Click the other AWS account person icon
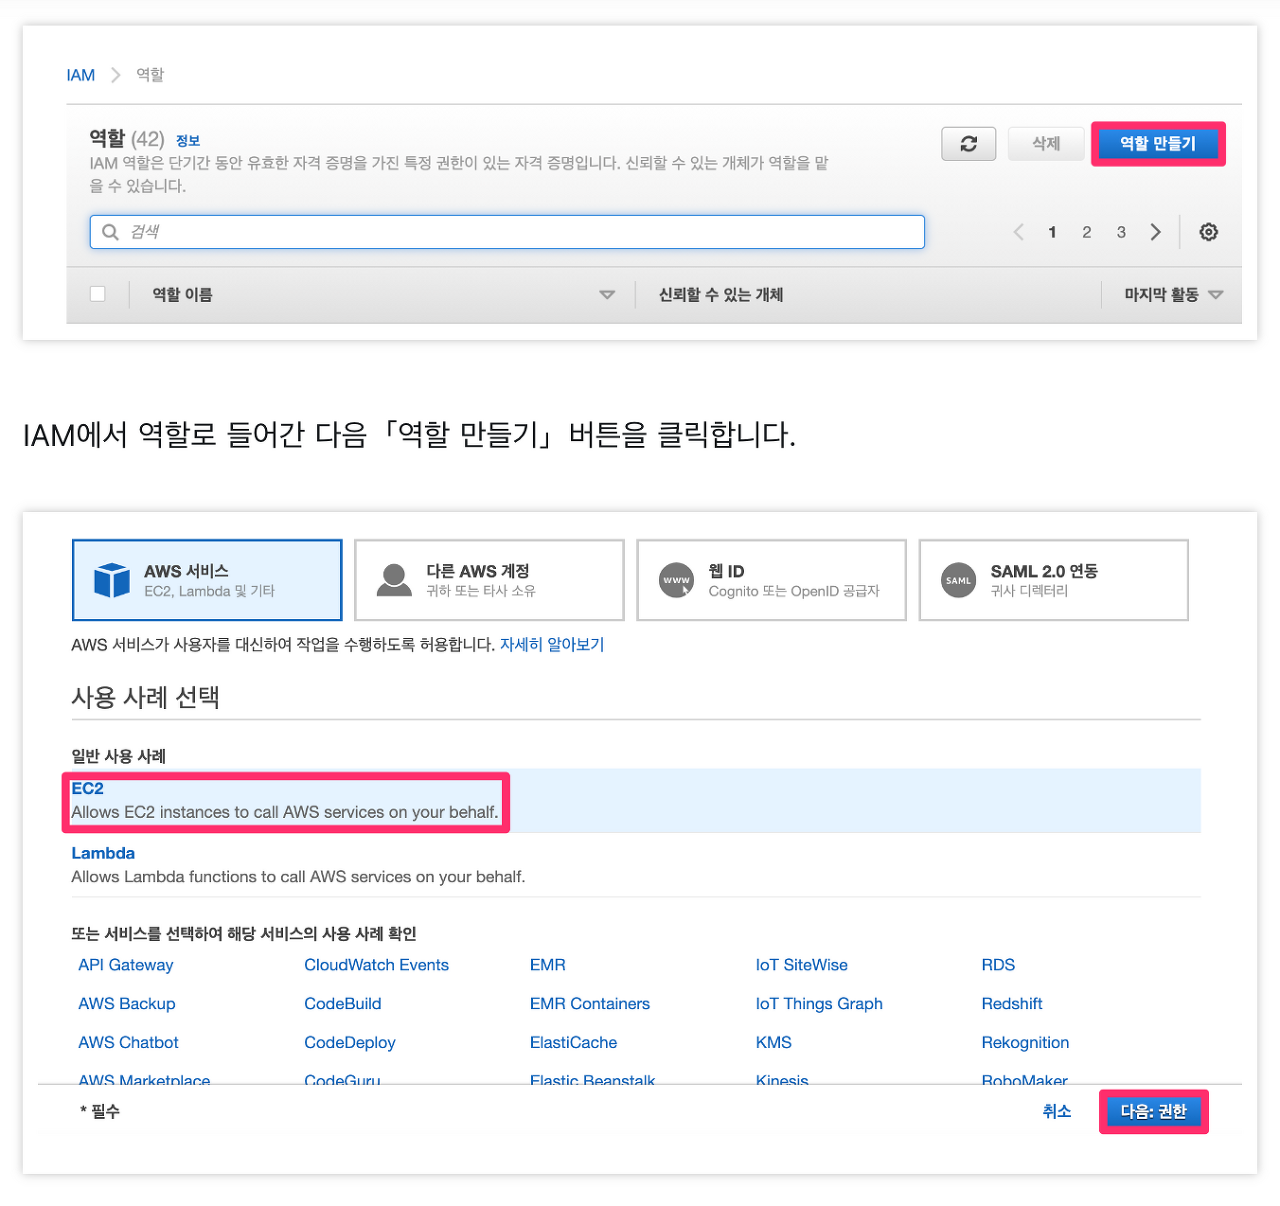 (x=394, y=580)
